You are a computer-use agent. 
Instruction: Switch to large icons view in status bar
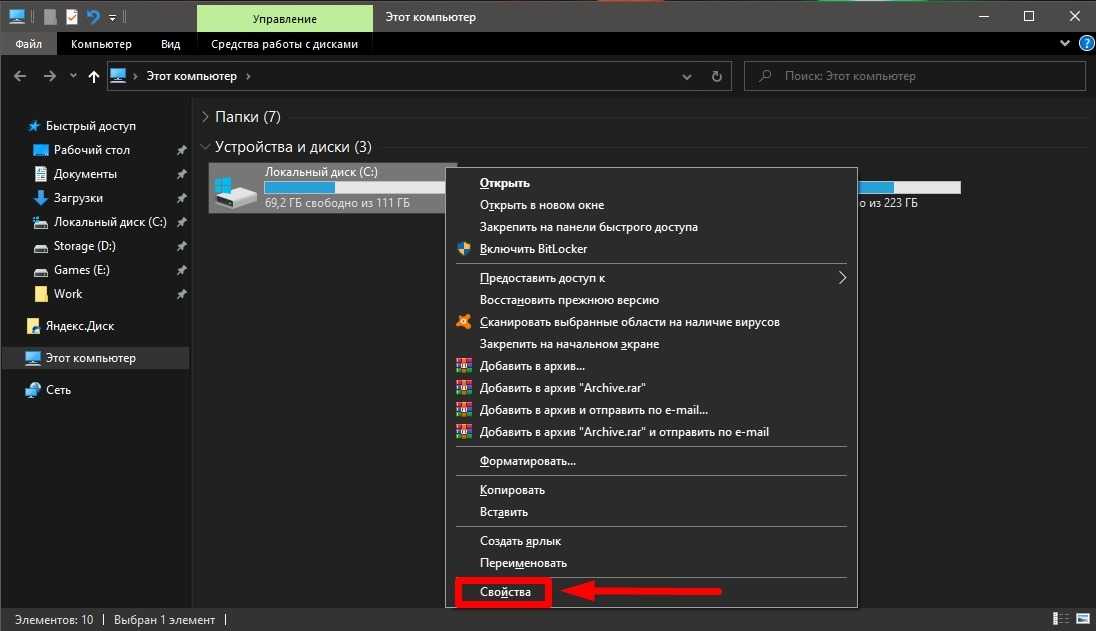click(x=1082, y=620)
